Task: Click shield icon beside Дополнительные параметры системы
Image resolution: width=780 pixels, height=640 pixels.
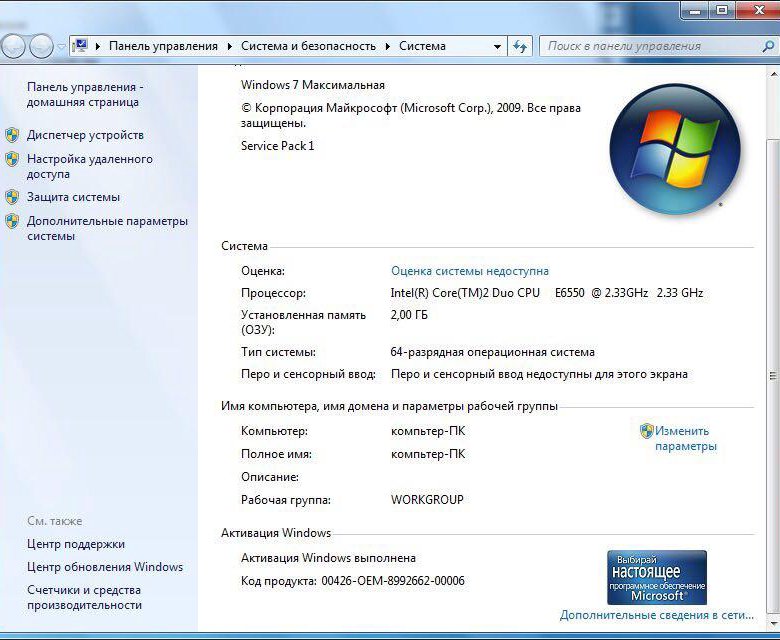Action: (x=12, y=221)
